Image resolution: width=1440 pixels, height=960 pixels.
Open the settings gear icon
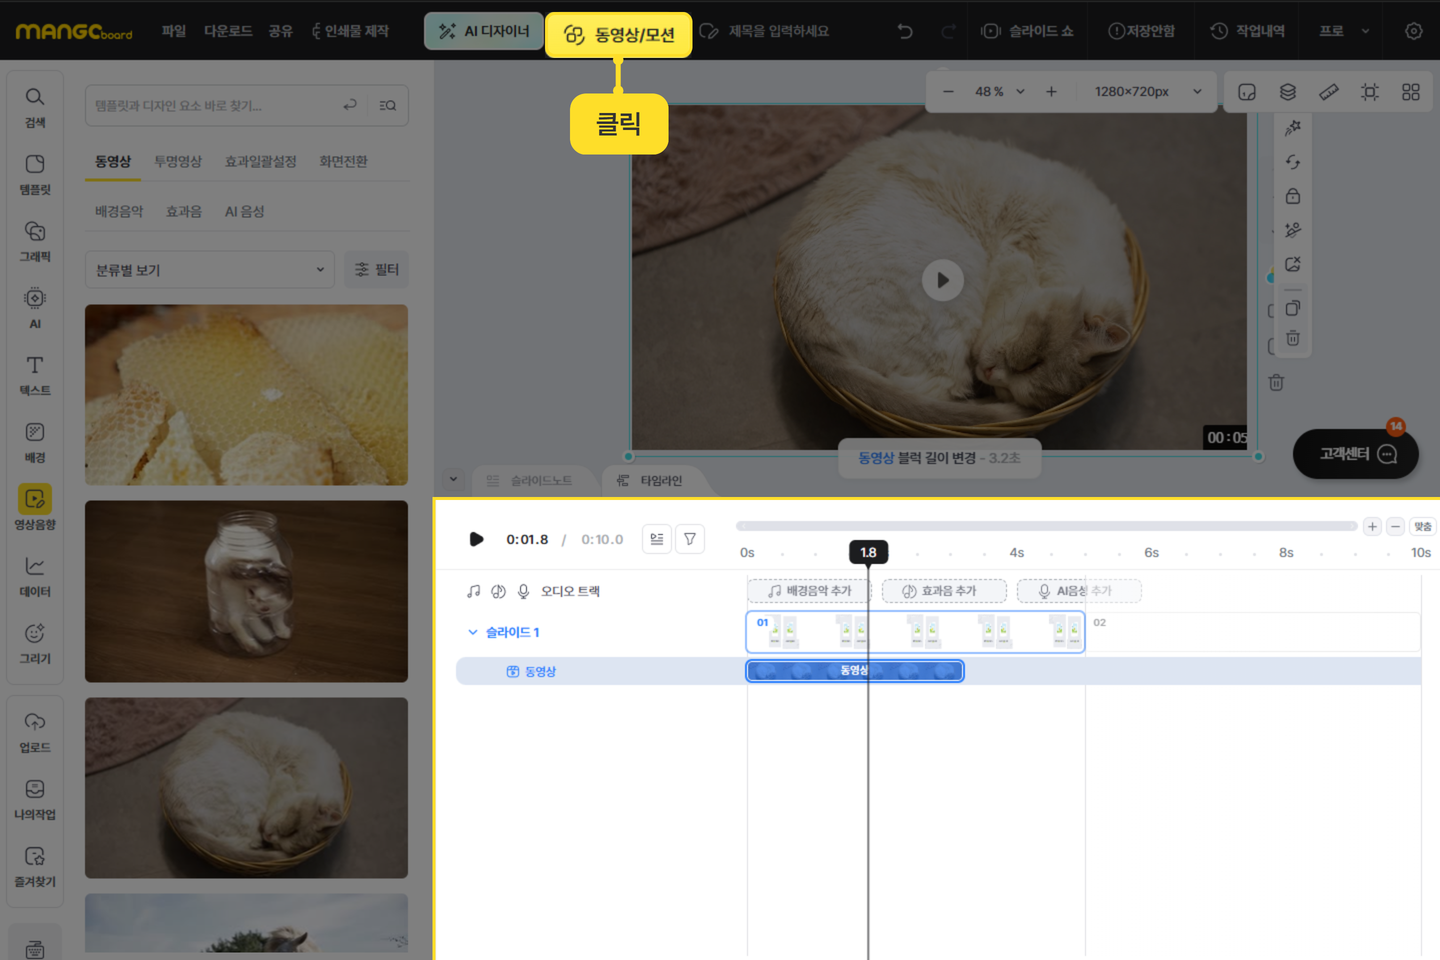pyautogui.click(x=1413, y=31)
